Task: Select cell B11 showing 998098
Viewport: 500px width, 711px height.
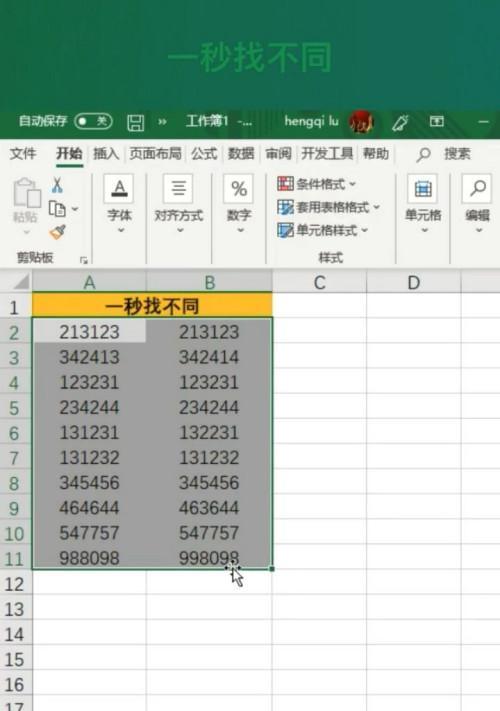Action: point(209,557)
